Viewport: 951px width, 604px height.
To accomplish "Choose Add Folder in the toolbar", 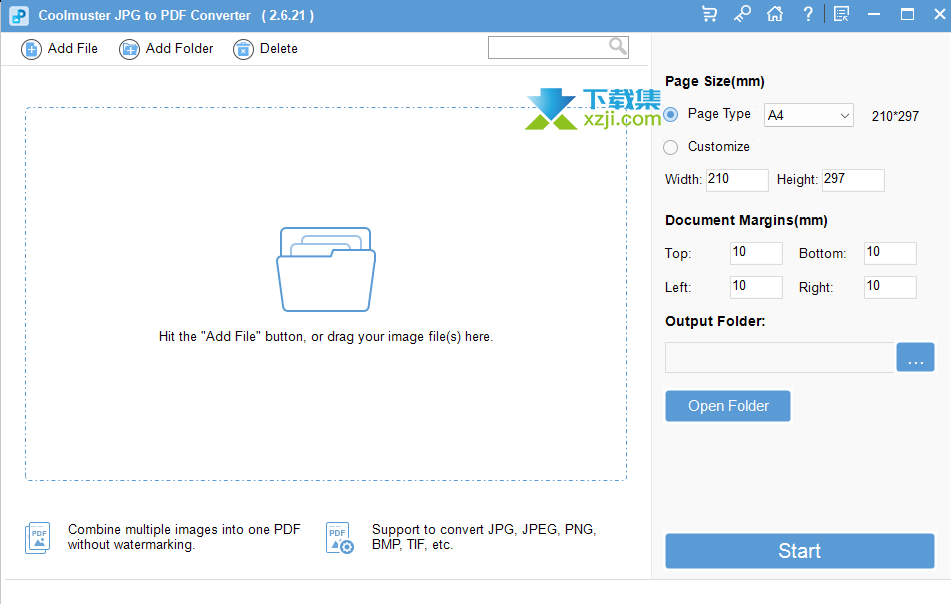I will click(166, 49).
